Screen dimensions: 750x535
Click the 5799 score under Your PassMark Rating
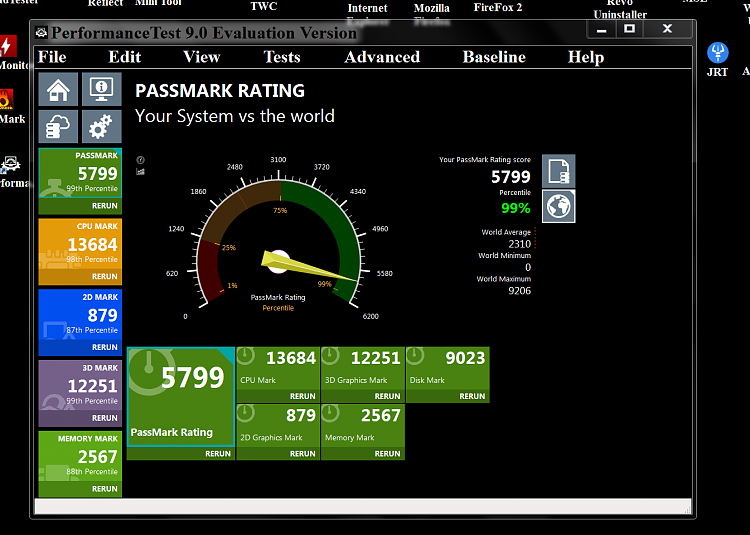(x=510, y=177)
